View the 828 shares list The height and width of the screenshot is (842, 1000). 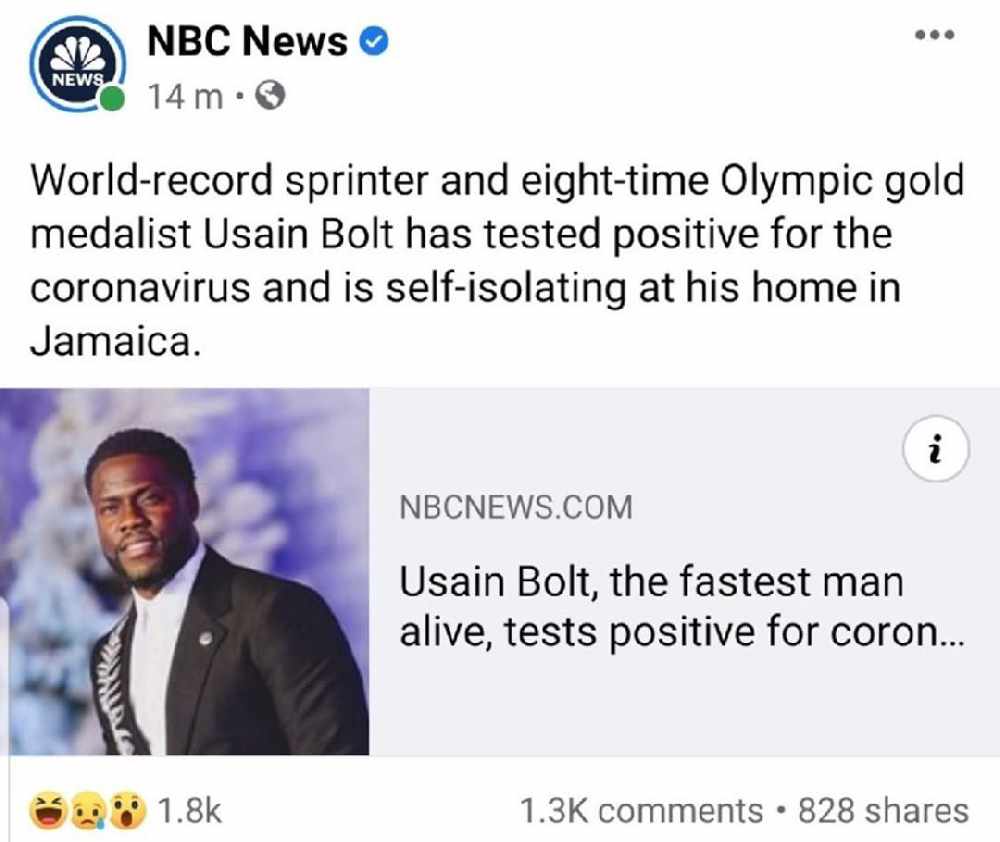[883, 811]
